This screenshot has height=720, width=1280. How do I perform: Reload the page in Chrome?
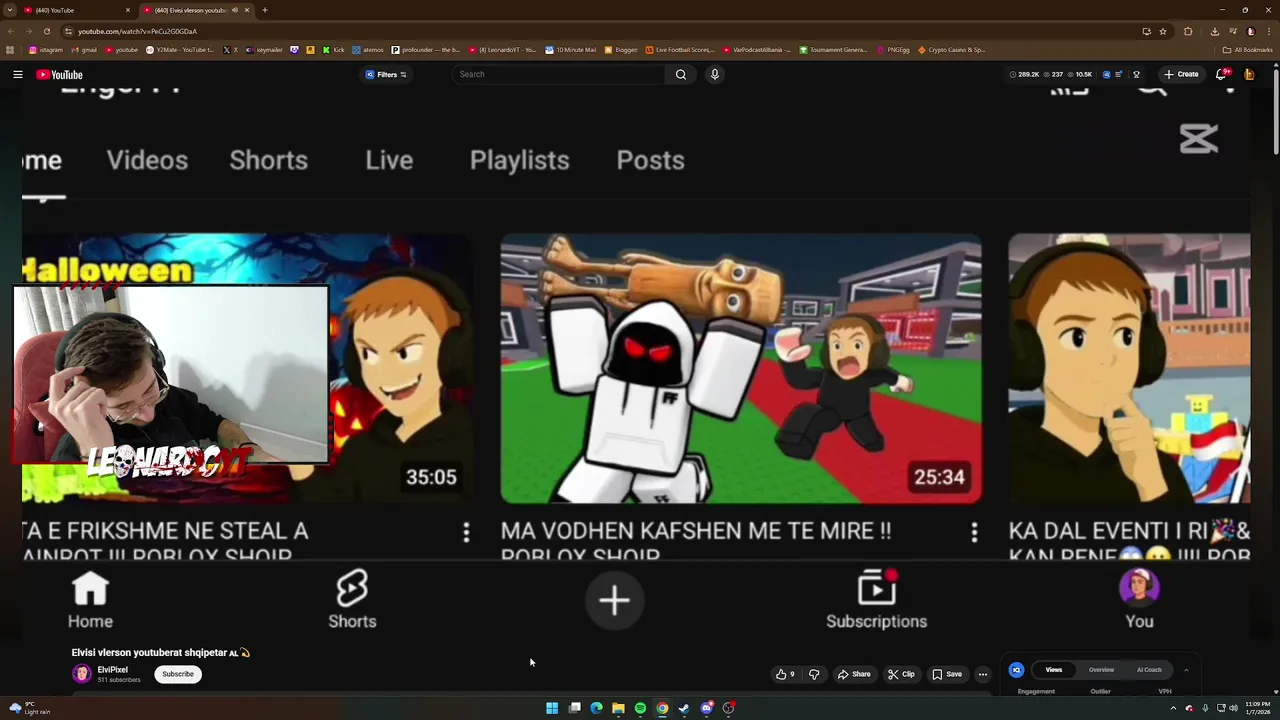[46, 31]
